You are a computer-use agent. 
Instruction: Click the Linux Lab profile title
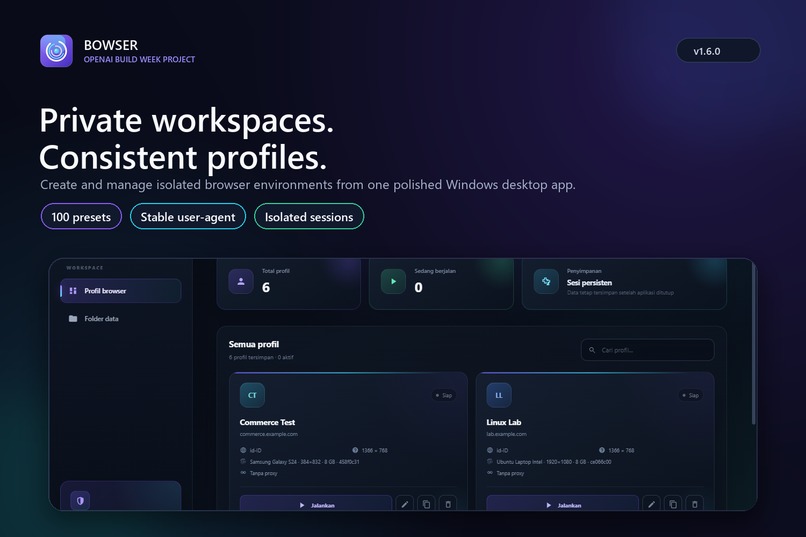coord(504,422)
